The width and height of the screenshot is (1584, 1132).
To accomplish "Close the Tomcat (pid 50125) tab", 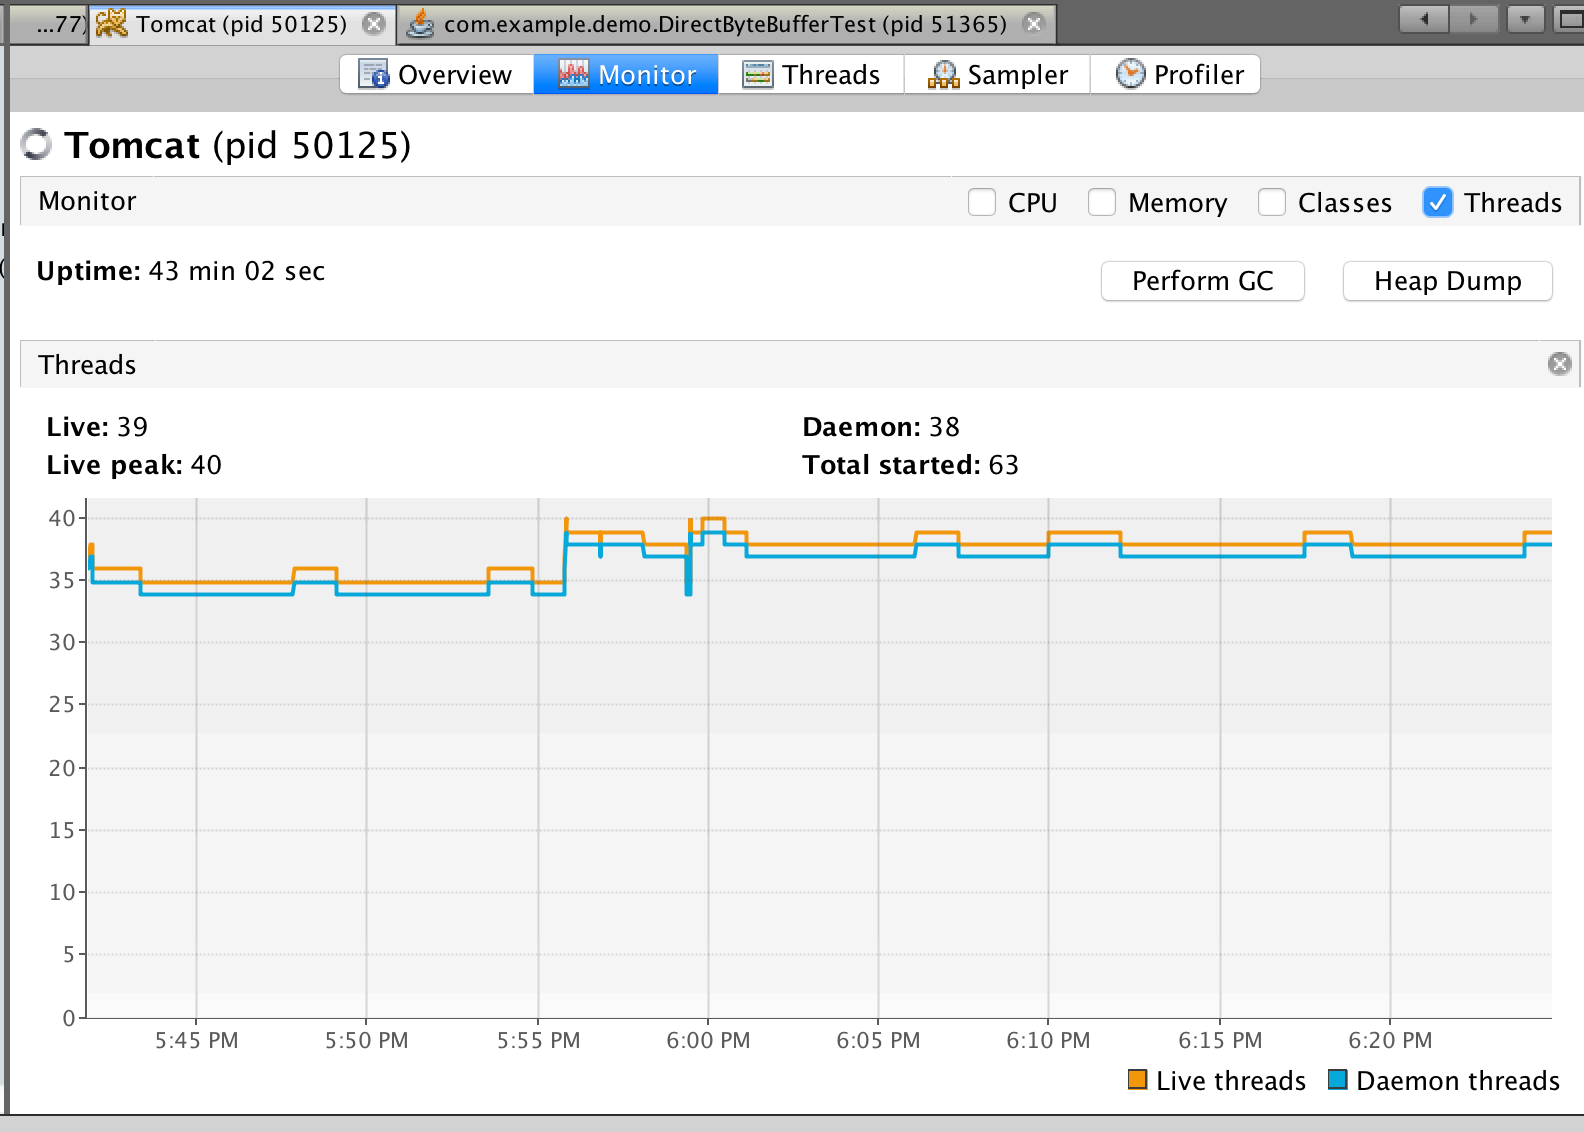I will [374, 24].
